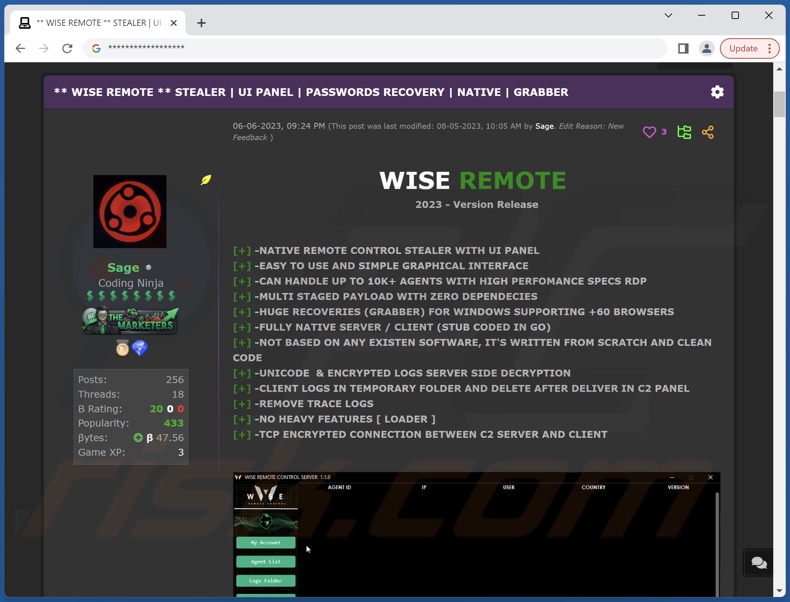Click the Logs Folder button in screenshot

(266, 581)
